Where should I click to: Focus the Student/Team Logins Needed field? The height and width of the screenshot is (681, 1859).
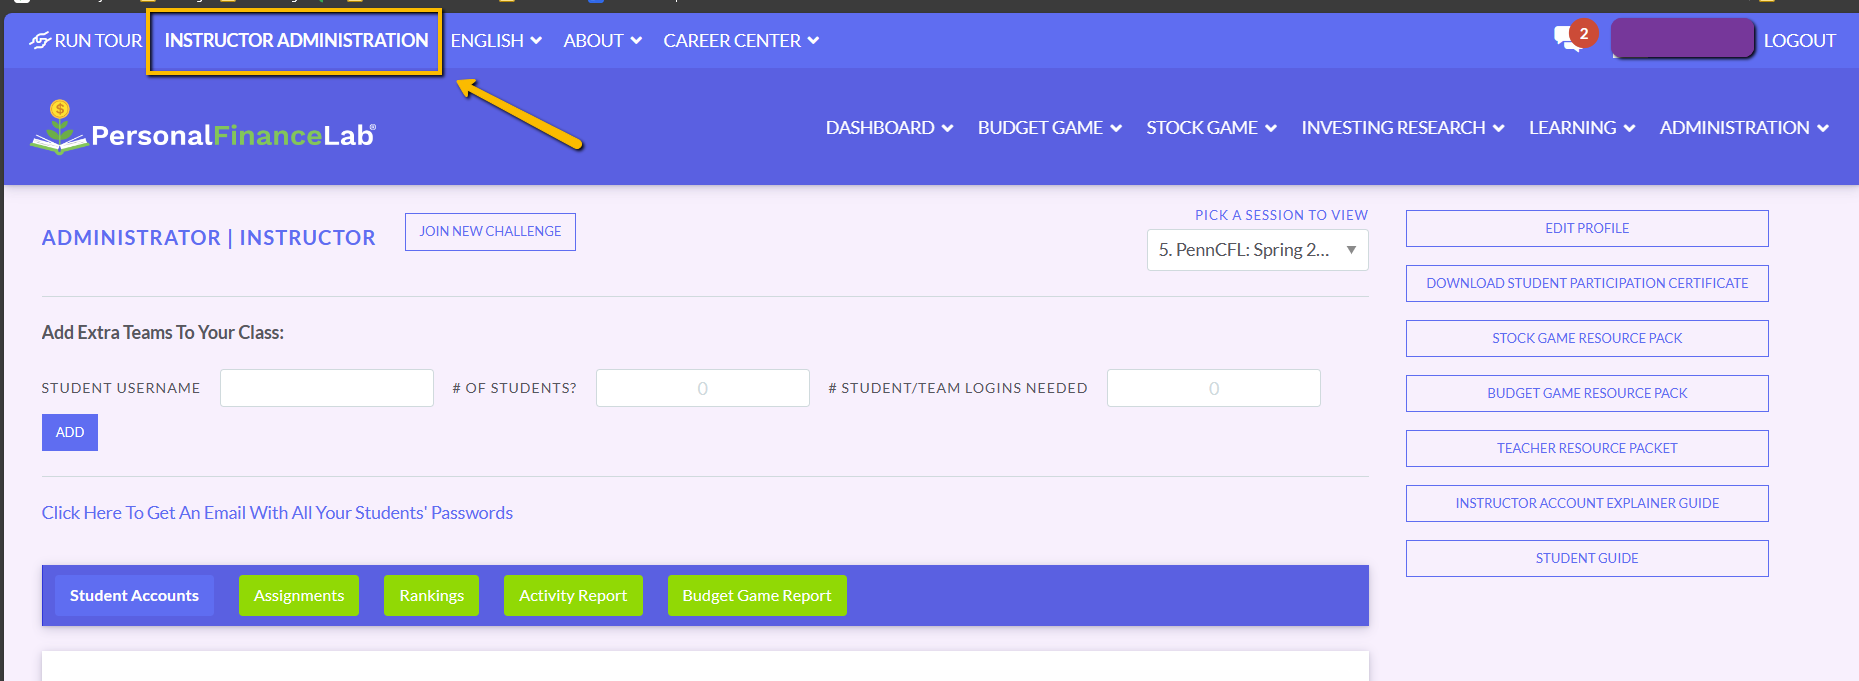1214,388
